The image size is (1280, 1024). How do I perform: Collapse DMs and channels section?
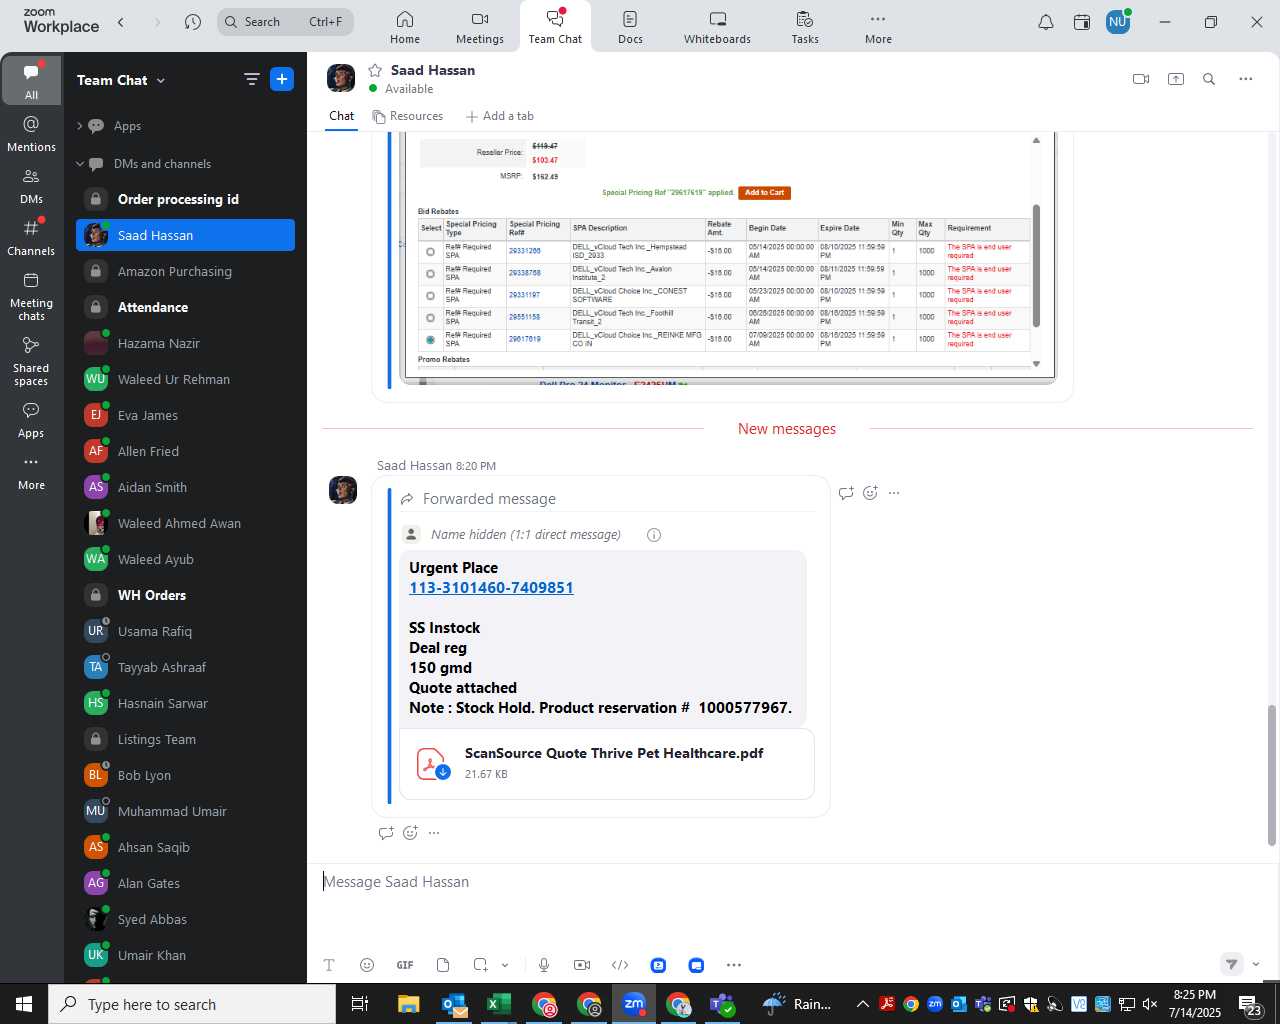coord(80,164)
